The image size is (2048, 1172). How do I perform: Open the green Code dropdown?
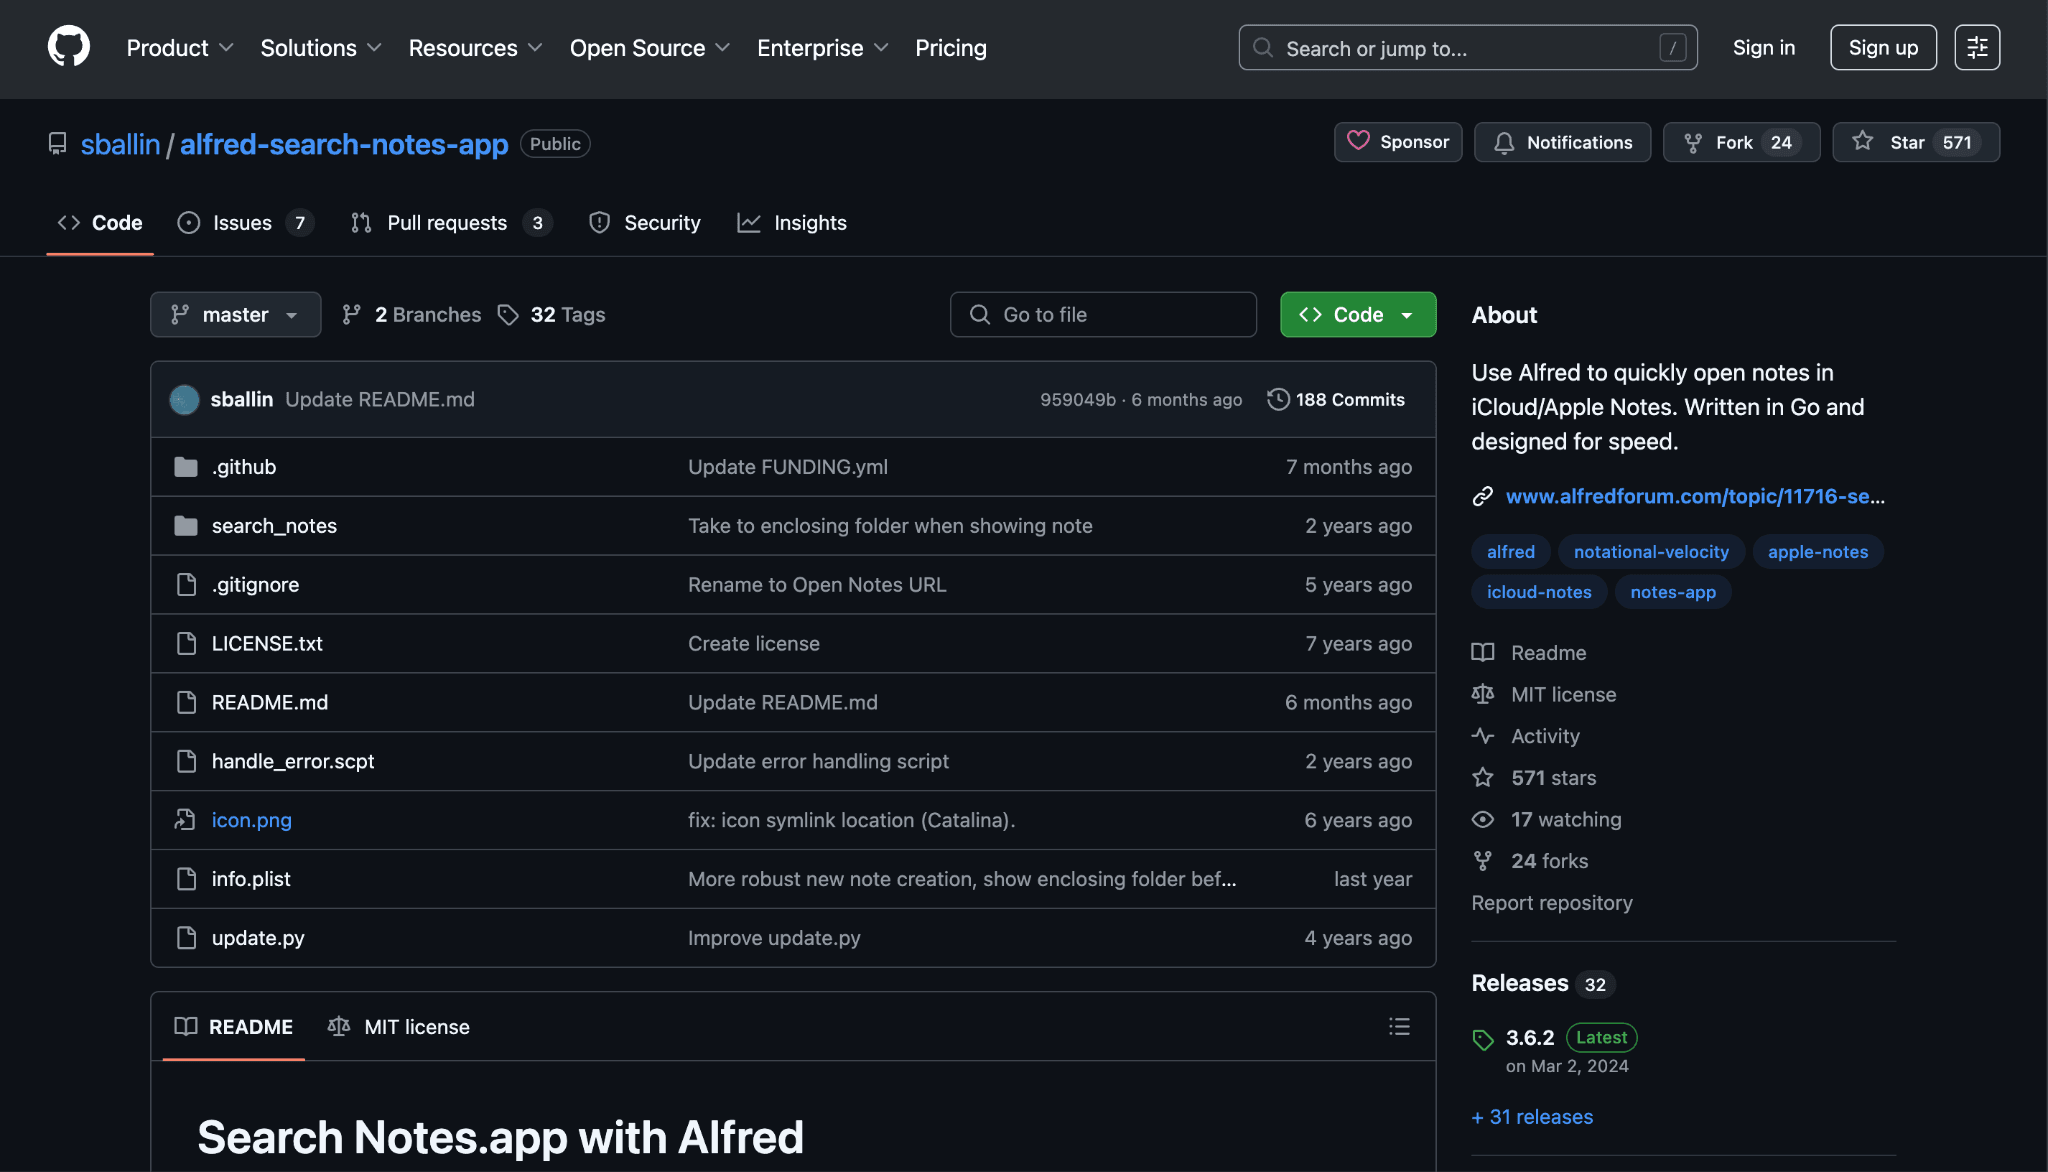pyautogui.click(x=1357, y=314)
